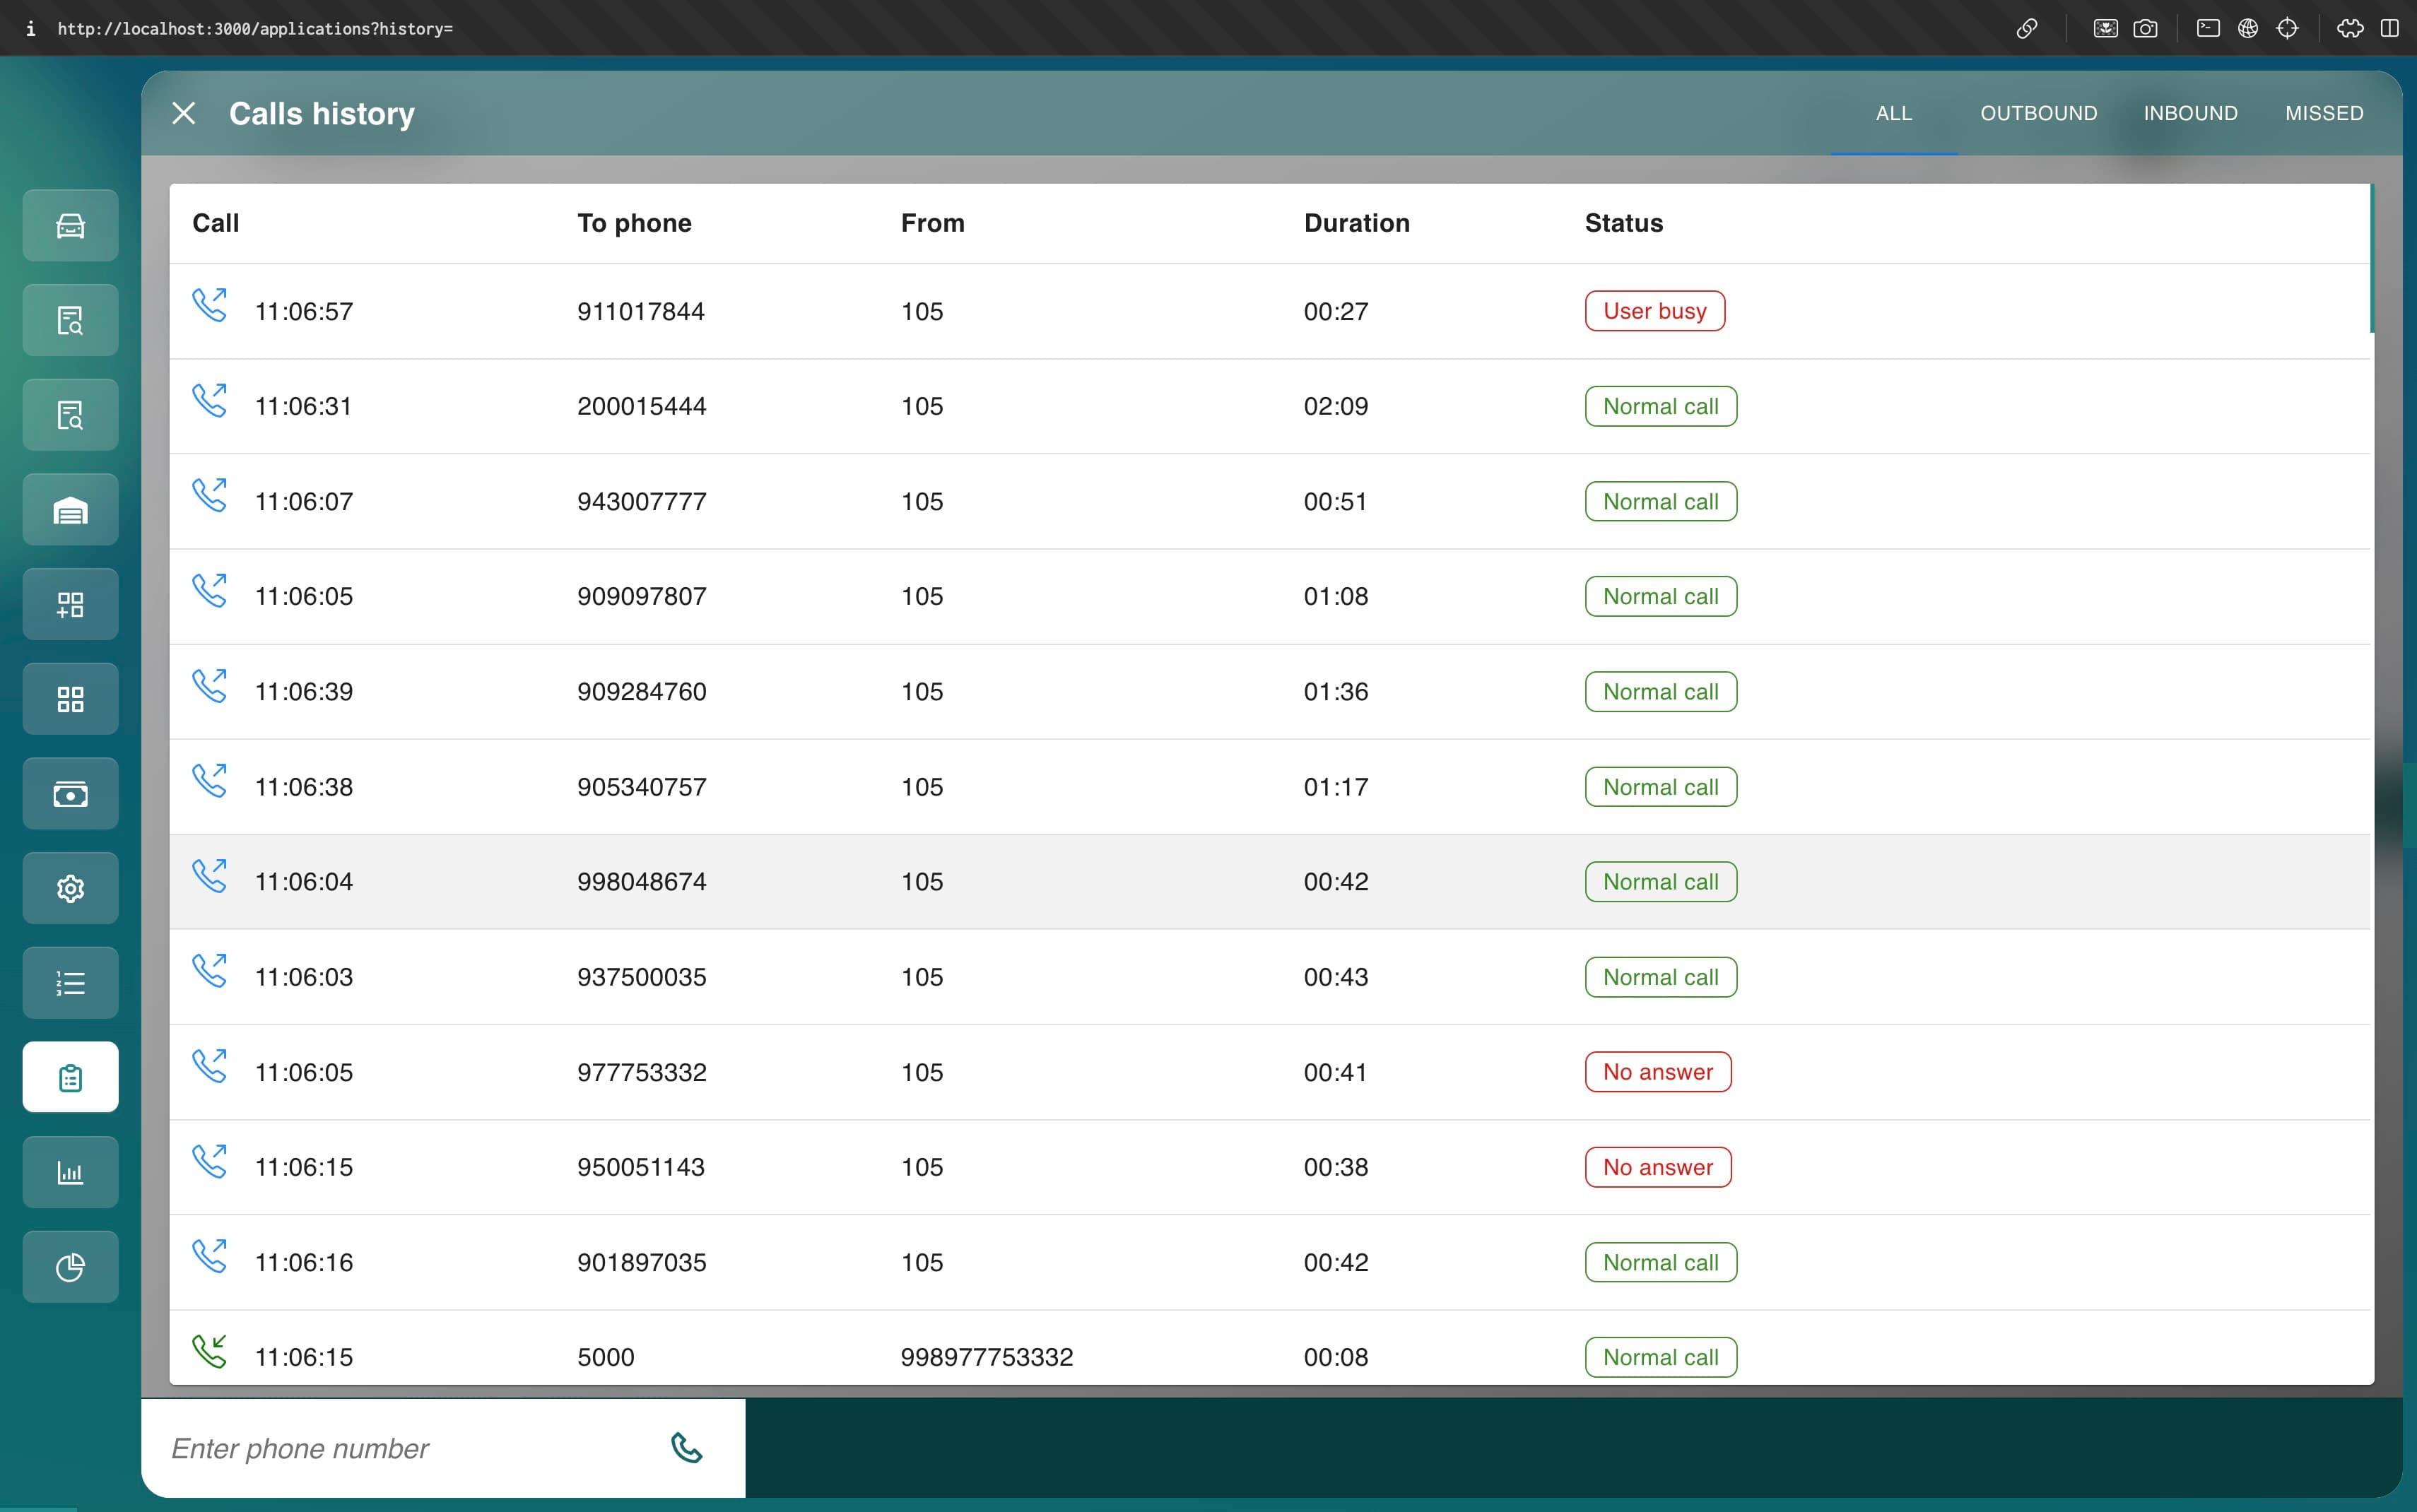Open the bar chart sidebar icon
Viewport: 2417px width, 1512px height.
(70, 1172)
